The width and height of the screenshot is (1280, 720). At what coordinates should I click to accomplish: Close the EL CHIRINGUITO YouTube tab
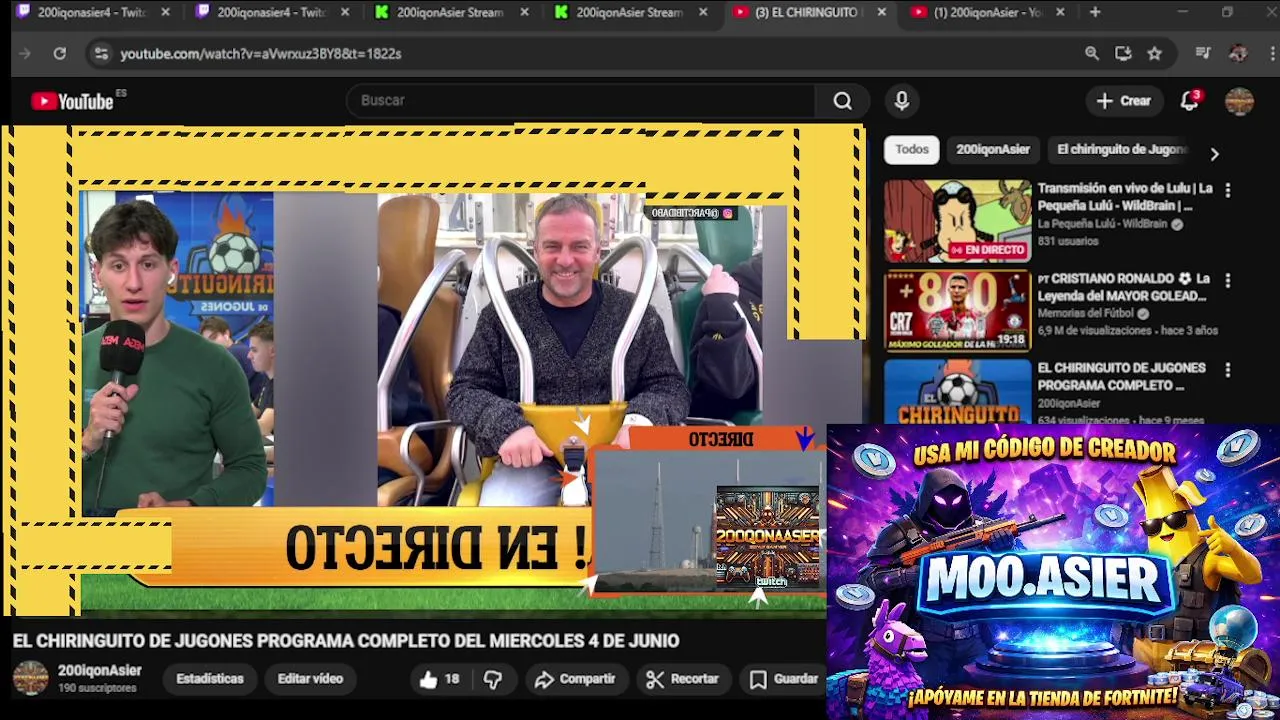tap(881, 13)
